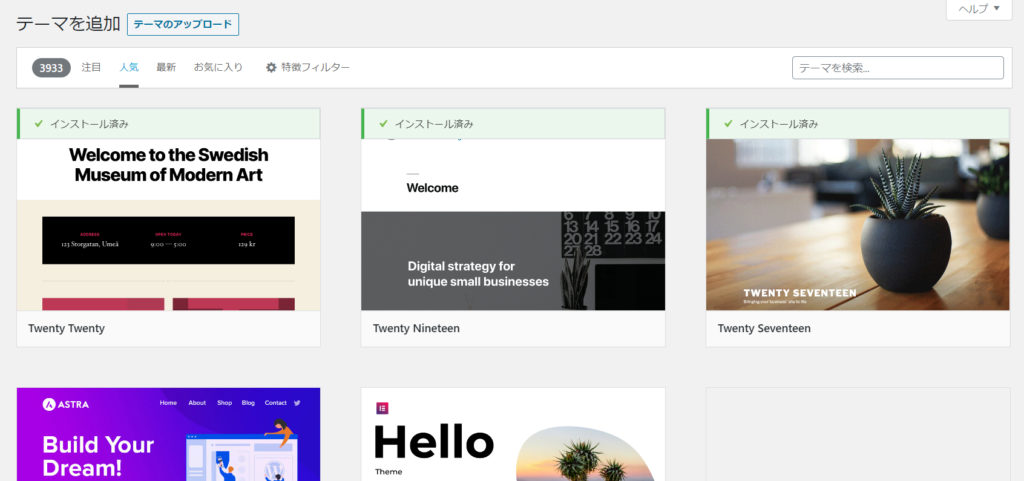Click the Twenty Seventeen theme name
The width and height of the screenshot is (1024, 481).
[x=764, y=328]
